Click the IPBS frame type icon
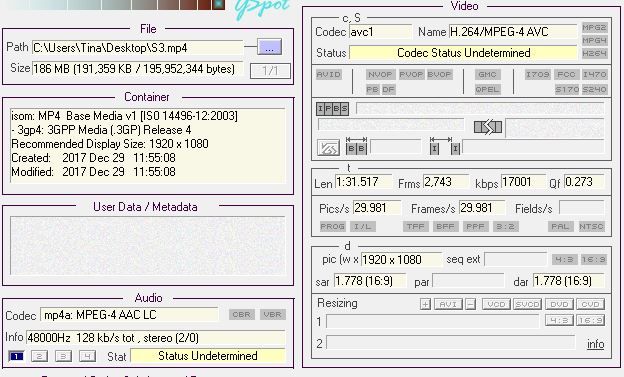Viewport: 624px width, 377px height. (x=332, y=108)
